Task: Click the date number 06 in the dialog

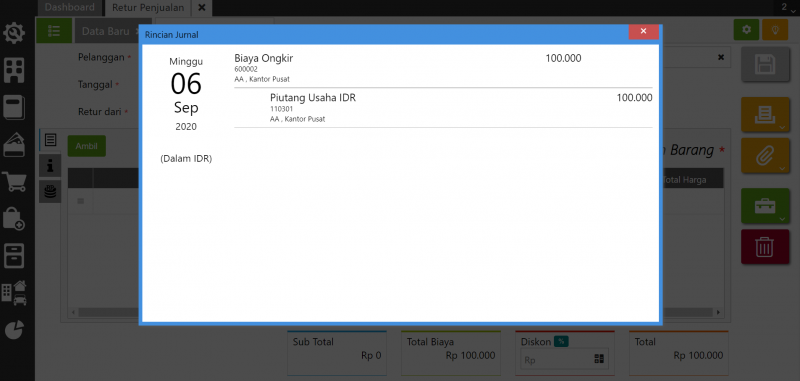Action: click(x=186, y=84)
